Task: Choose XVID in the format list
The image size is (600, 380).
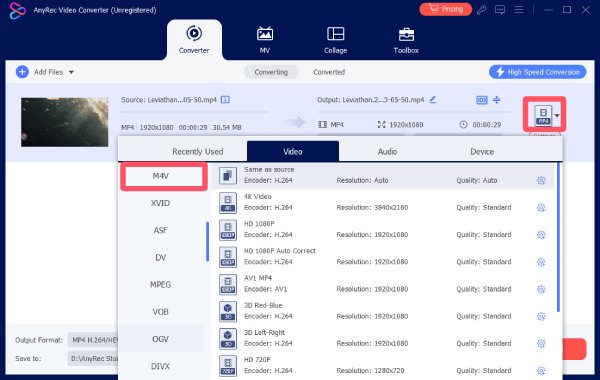Action: click(160, 203)
